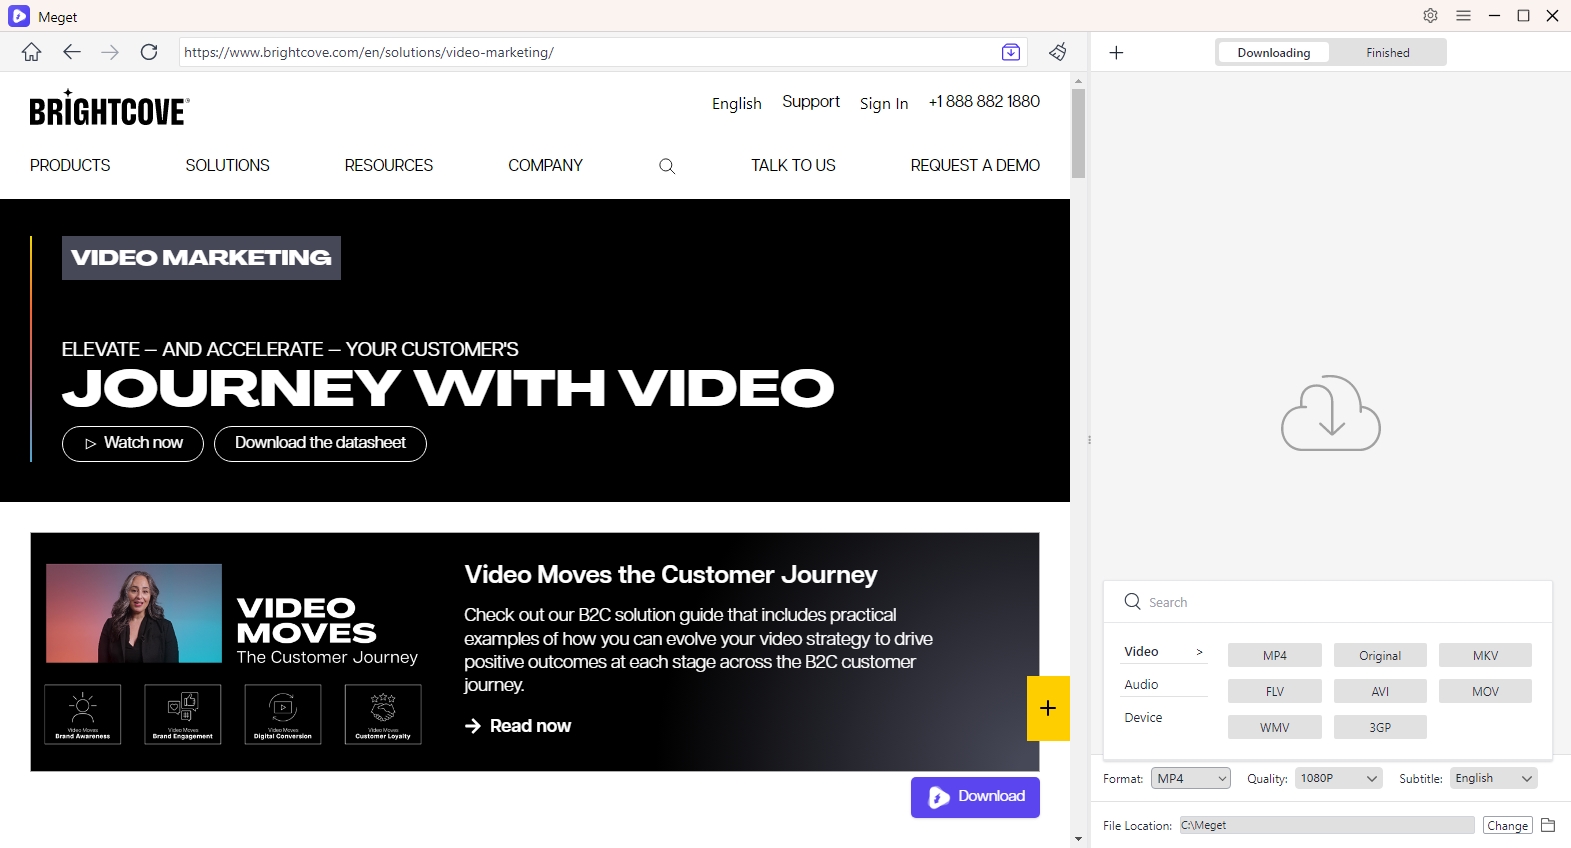The image size is (1571, 848).
Task: Open the COMPANY menu
Action: tap(545, 165)
